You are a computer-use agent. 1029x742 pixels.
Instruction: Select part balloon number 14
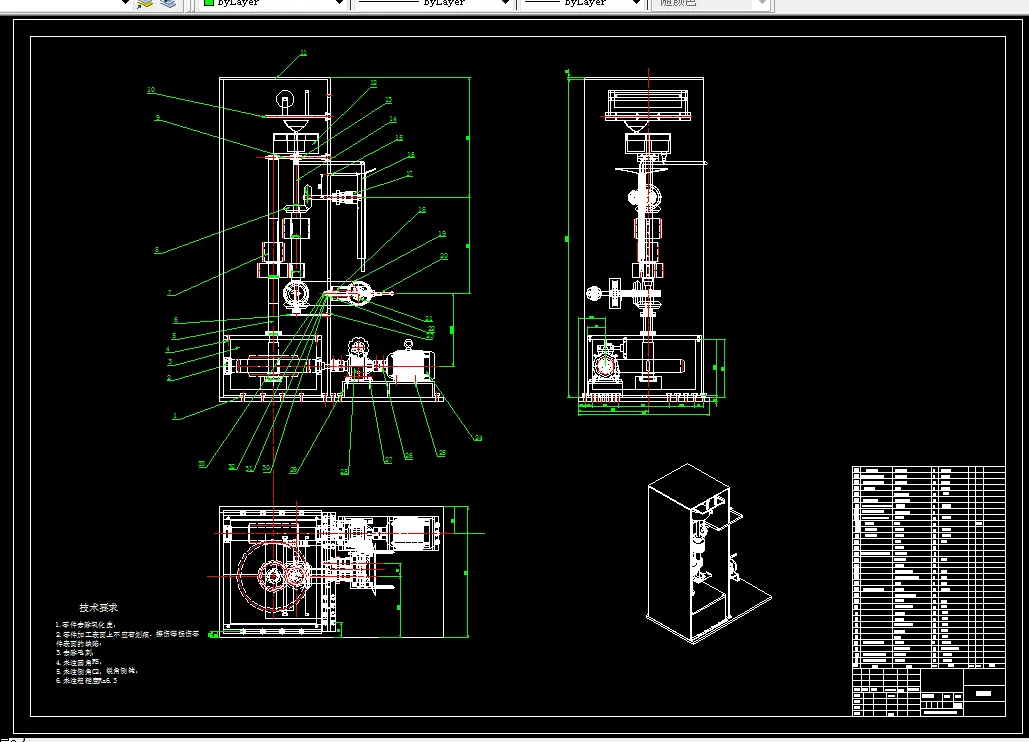(392, 119)
